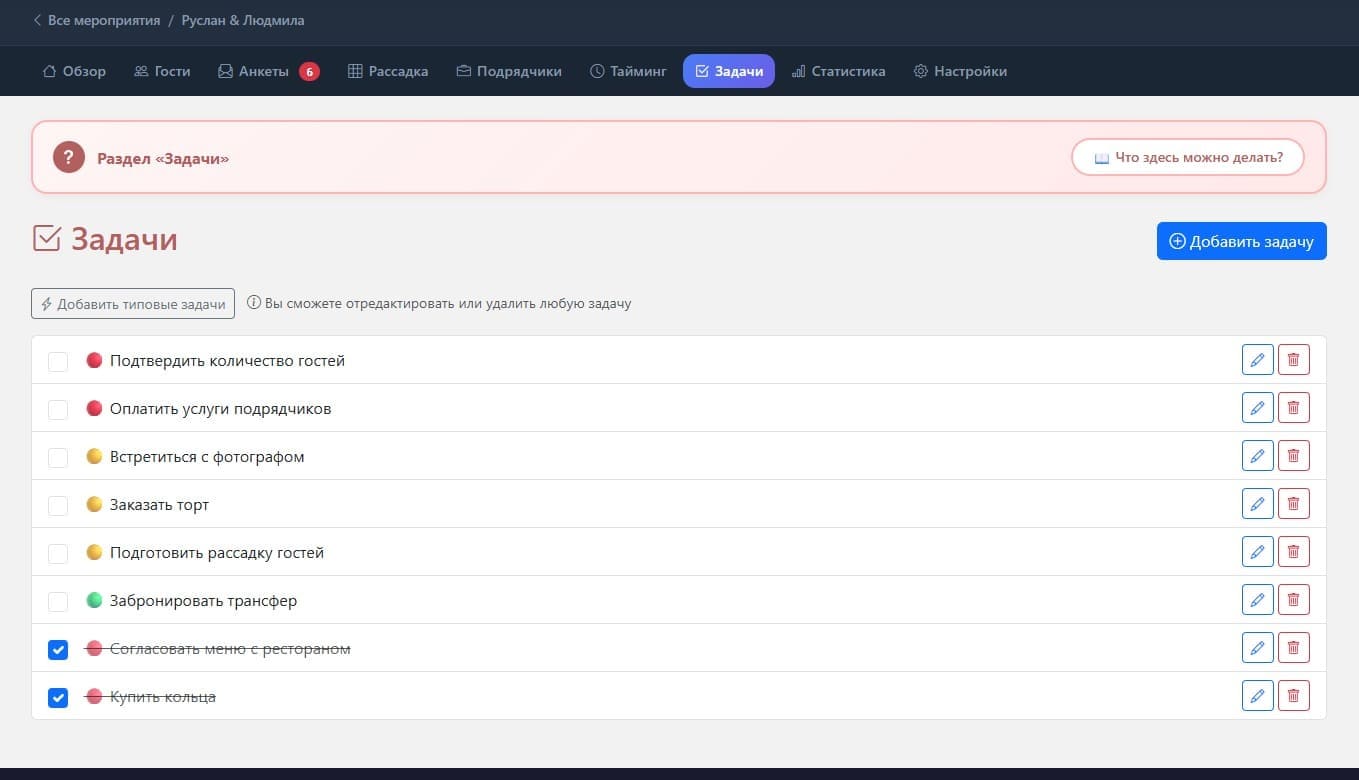Click the Добавить задачу button
1359x780 pixels.
[x=1241, y=241]
